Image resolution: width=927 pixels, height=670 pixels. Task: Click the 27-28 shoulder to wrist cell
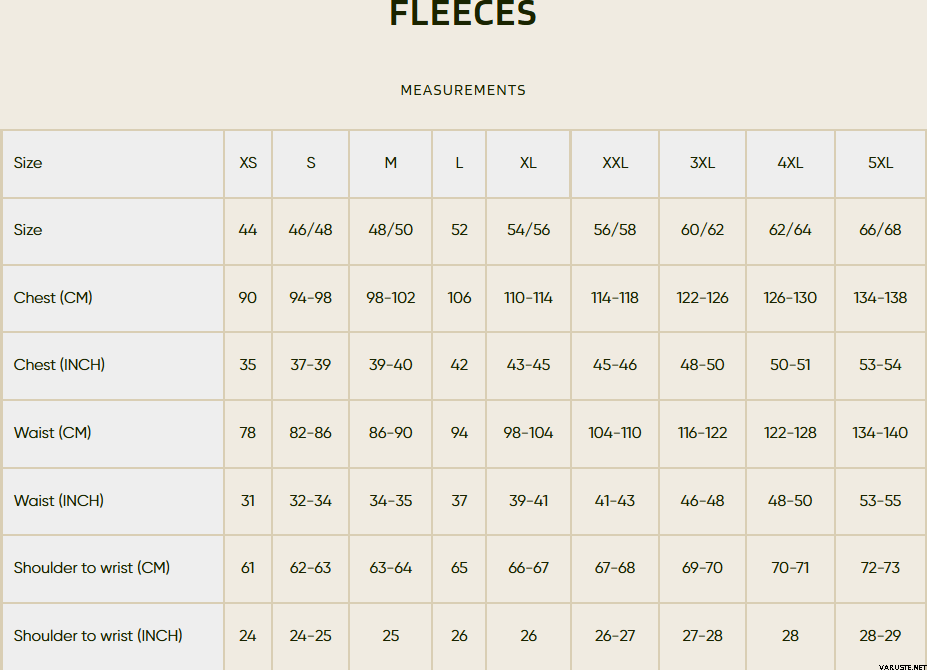[702, 636]
